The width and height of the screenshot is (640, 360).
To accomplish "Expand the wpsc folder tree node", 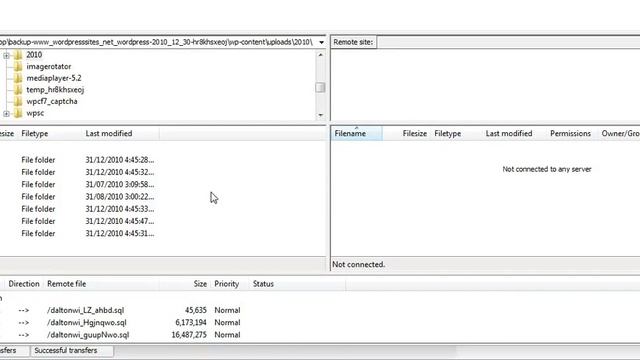I will point(6,113).
